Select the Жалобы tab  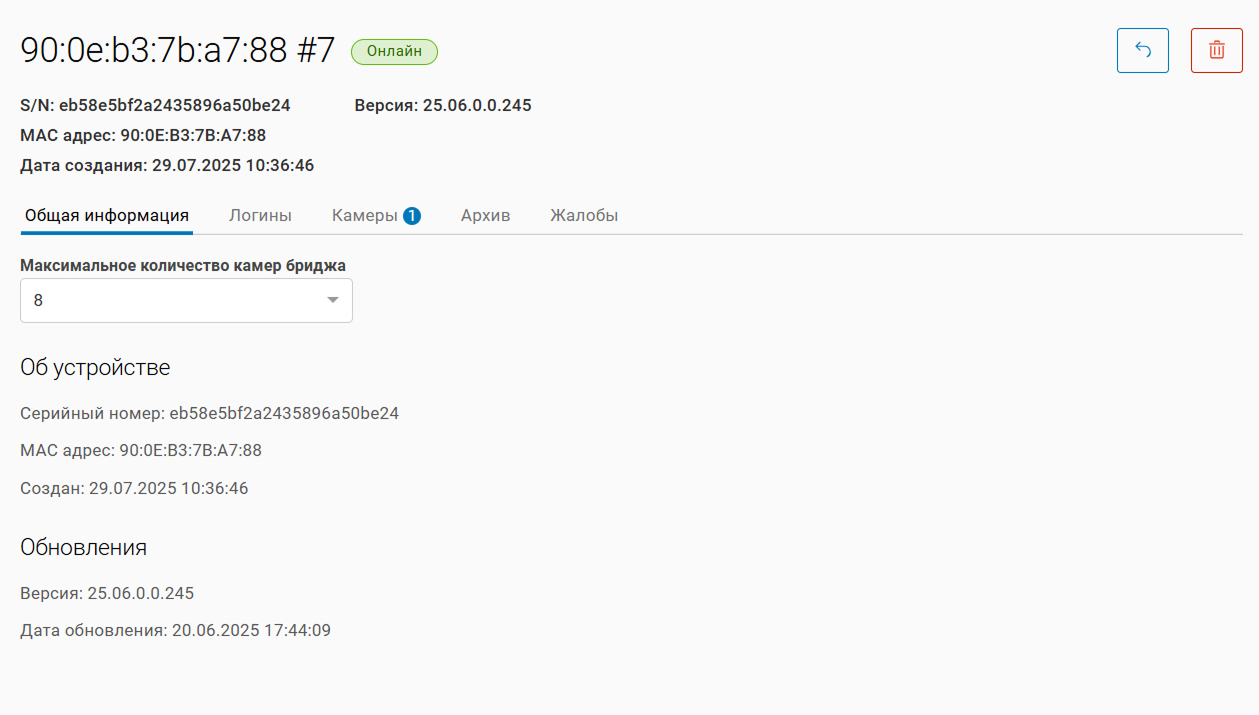coord(584,216)
